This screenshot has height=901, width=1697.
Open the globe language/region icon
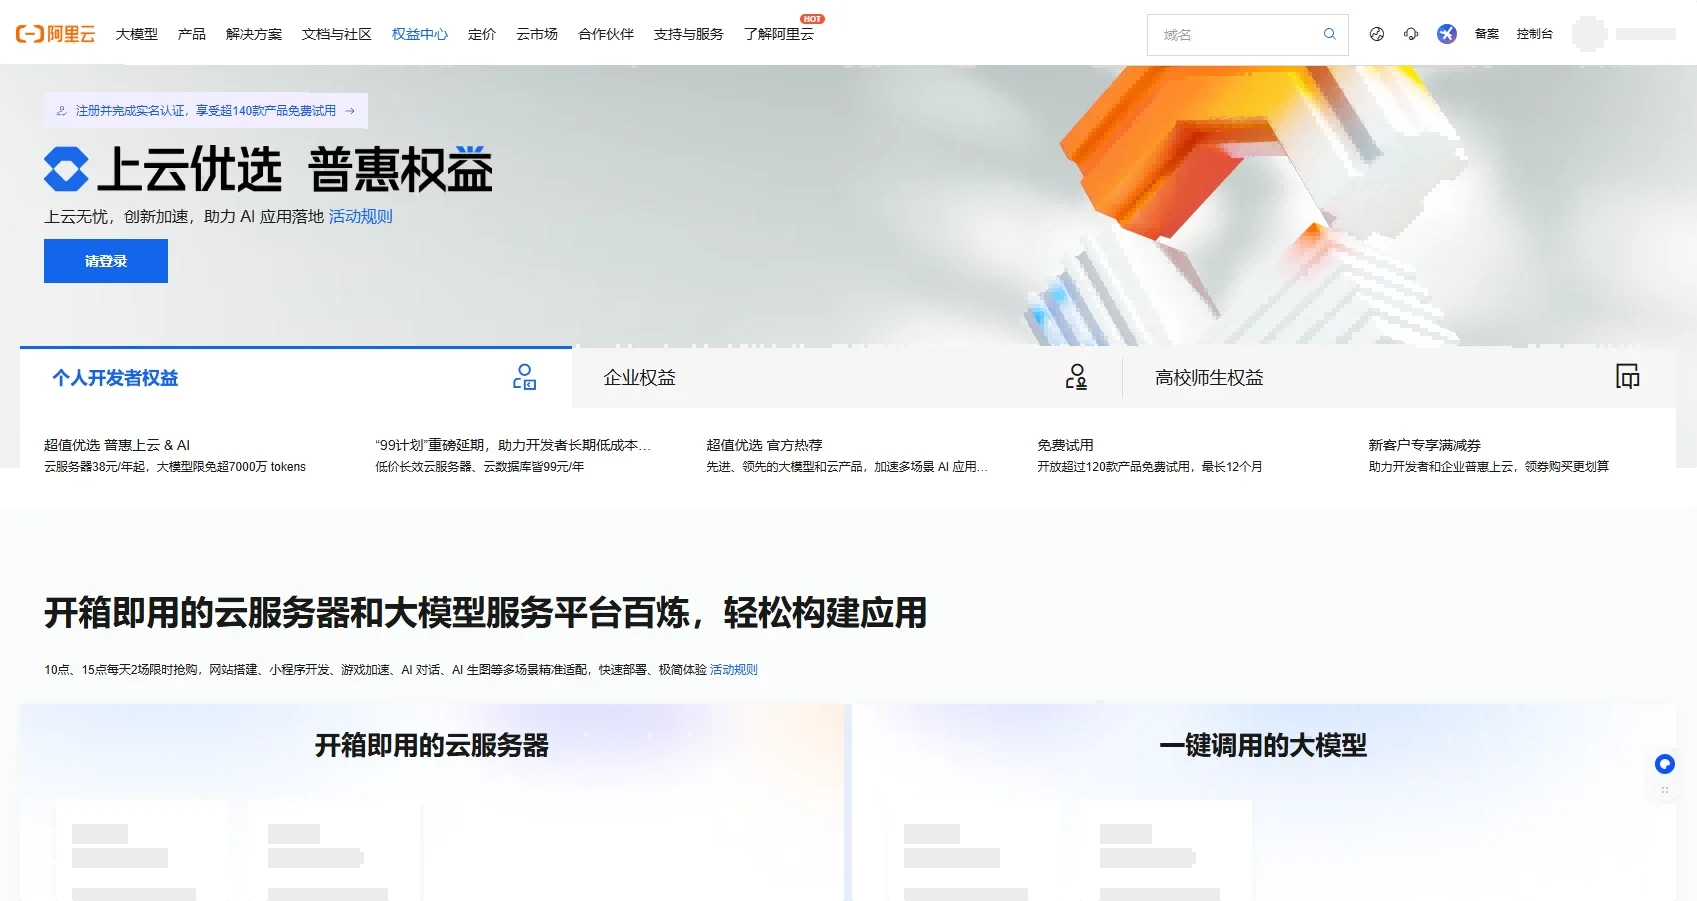click(1377, 34)
